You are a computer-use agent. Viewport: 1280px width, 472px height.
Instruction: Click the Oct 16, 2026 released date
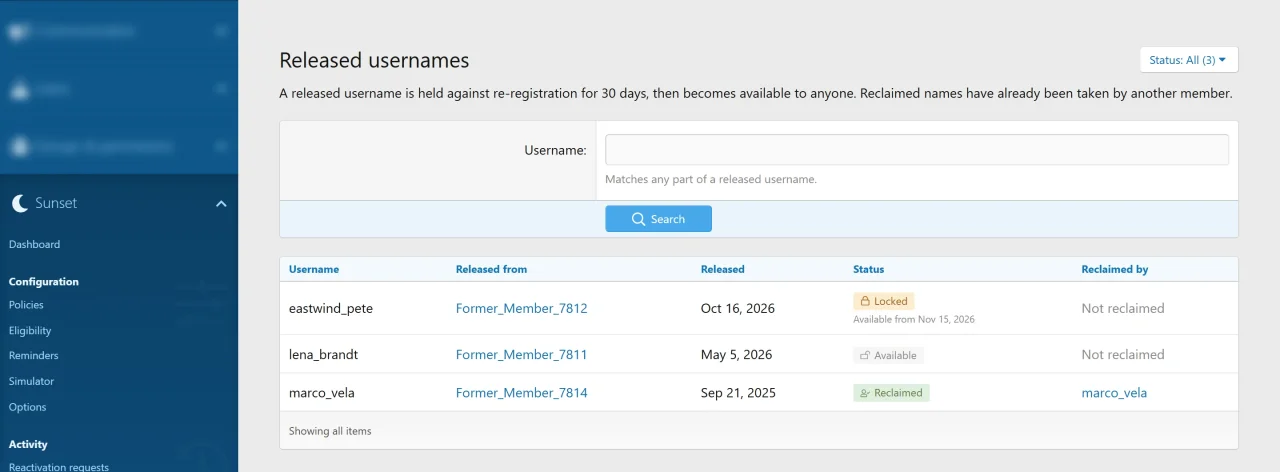pyautogui.click(x=738, y=308)
